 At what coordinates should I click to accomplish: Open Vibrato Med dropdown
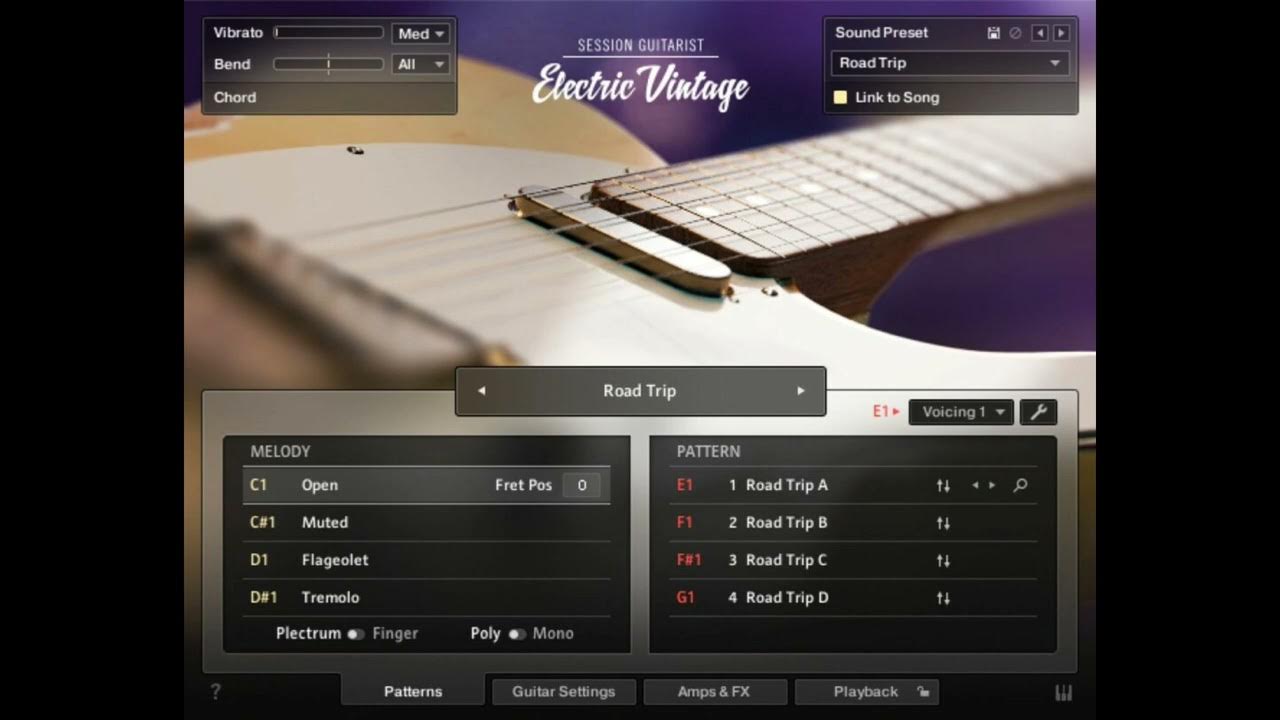(421, 34)
